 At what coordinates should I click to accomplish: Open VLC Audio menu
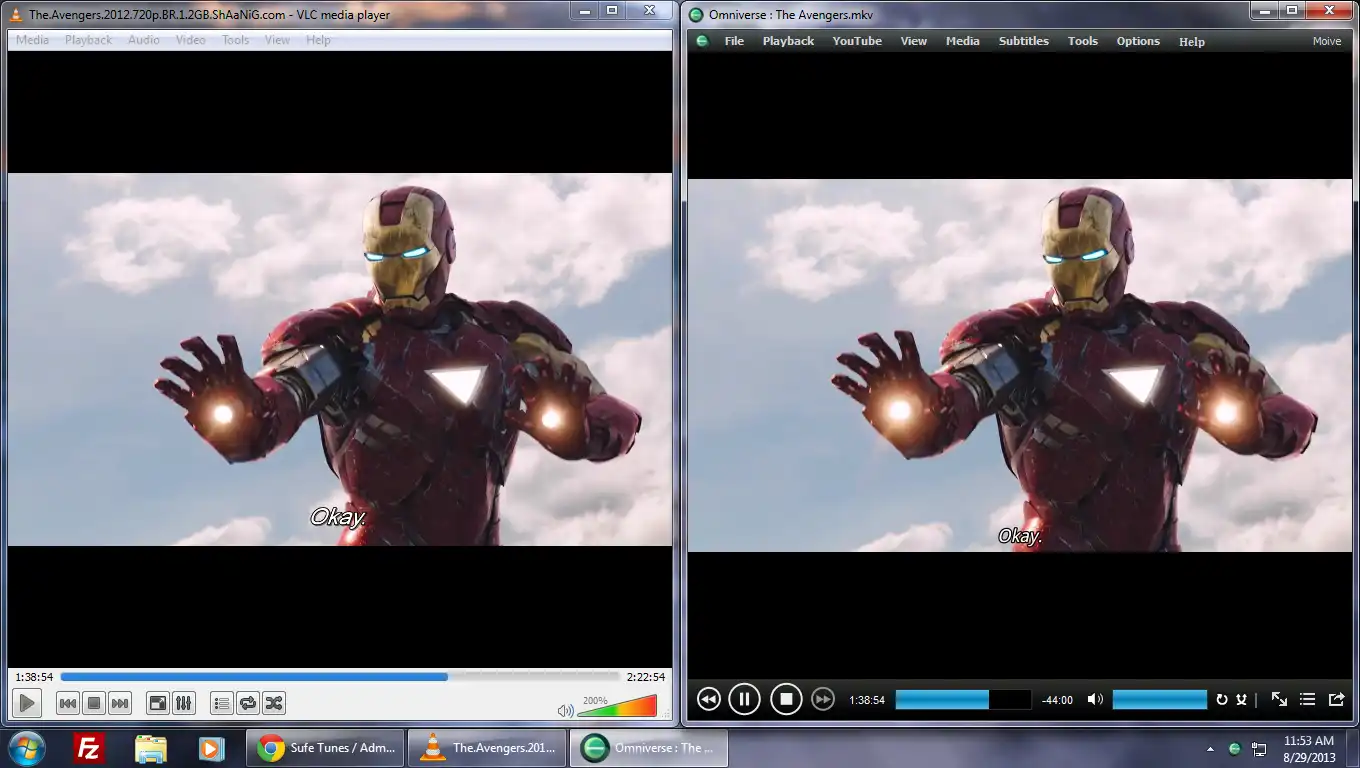144,40
